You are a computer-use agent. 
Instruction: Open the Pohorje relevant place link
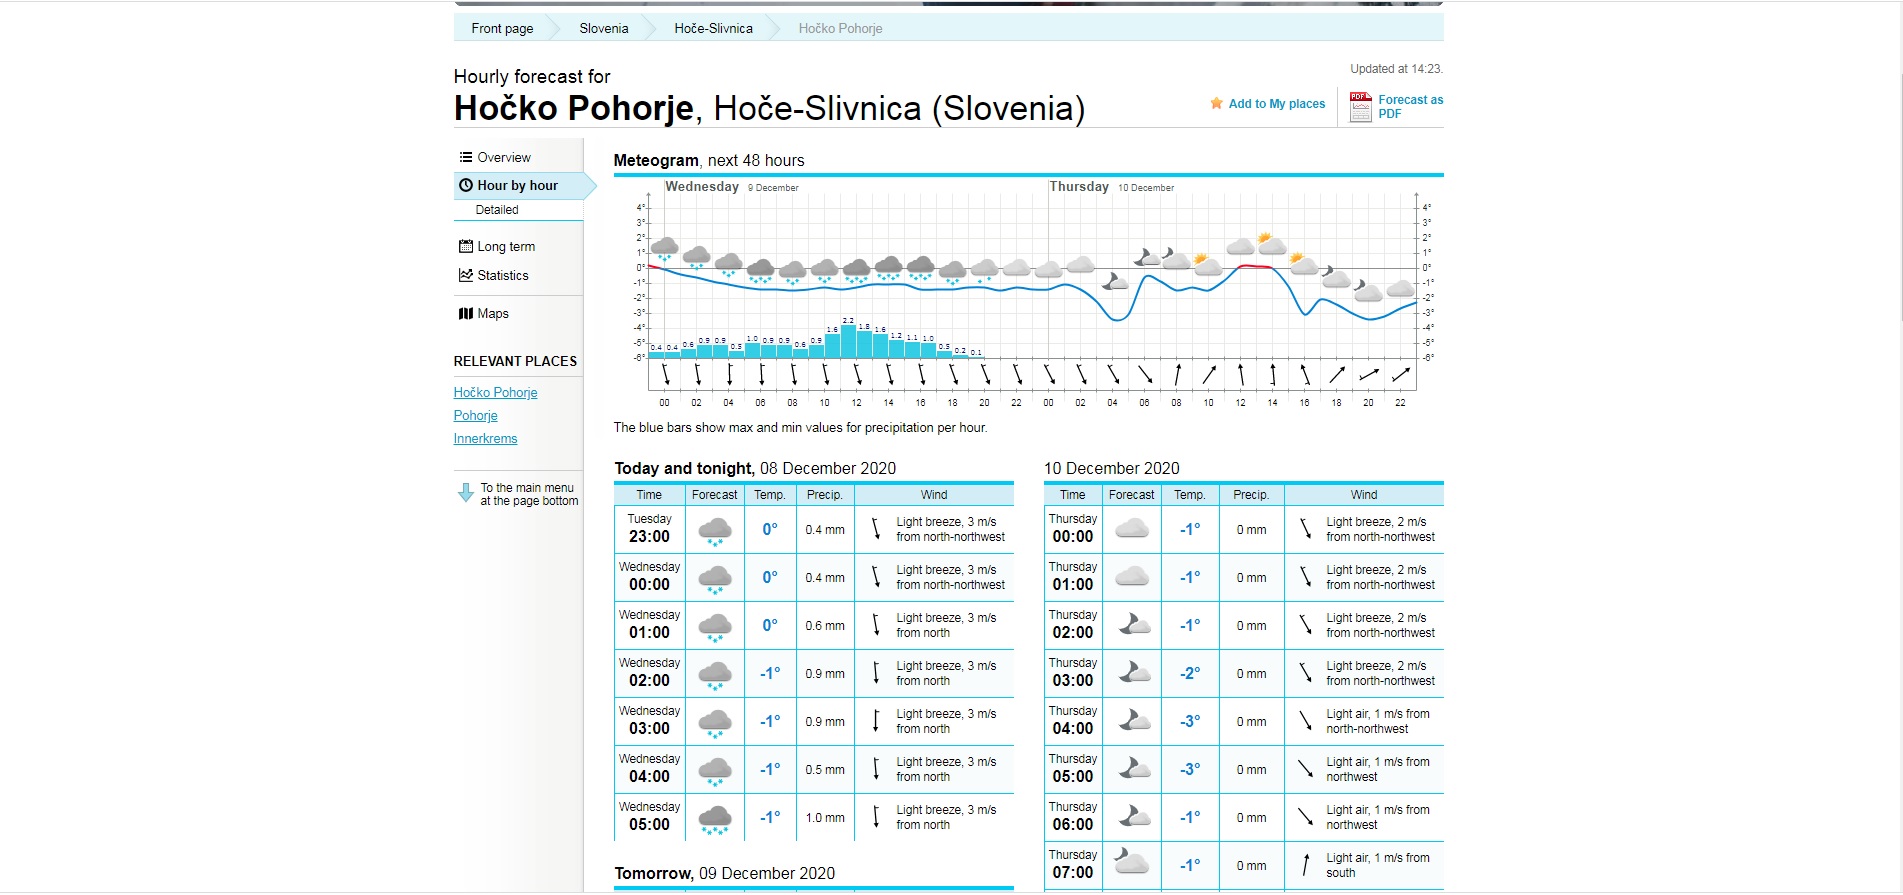(x=475, y=416)
